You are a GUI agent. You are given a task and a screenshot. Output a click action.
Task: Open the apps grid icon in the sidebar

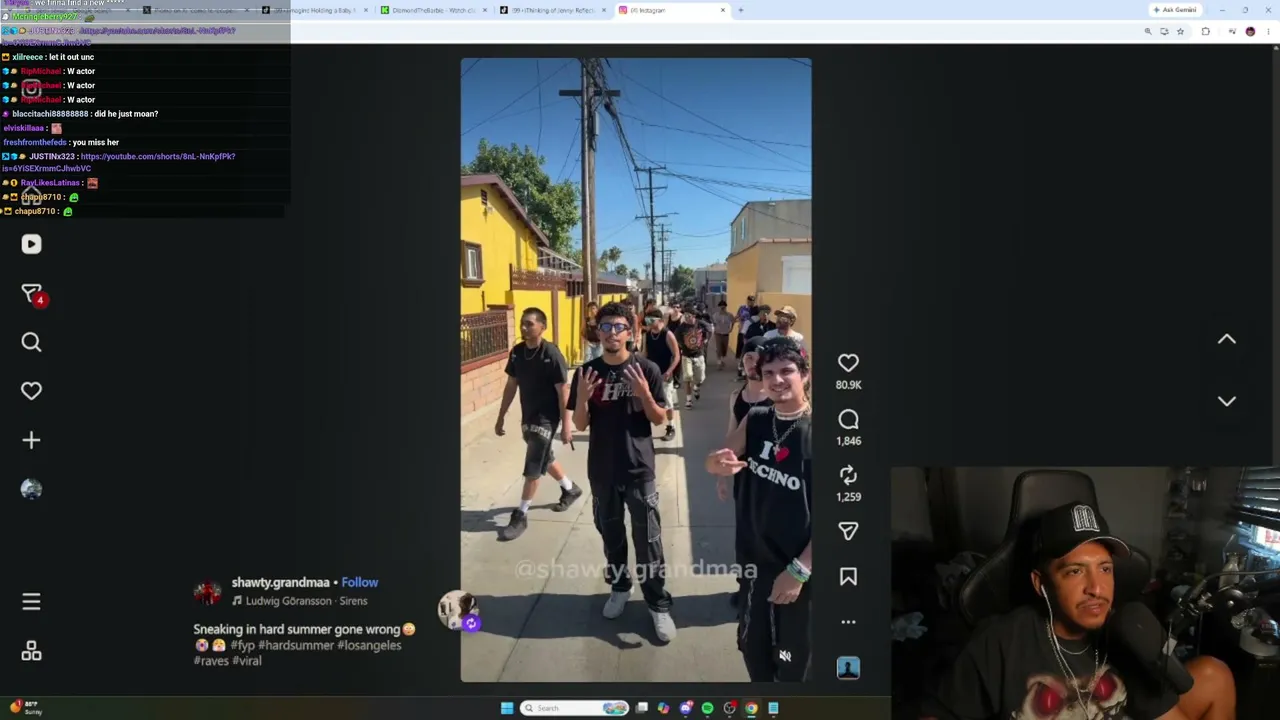click(x=31, y=651)
